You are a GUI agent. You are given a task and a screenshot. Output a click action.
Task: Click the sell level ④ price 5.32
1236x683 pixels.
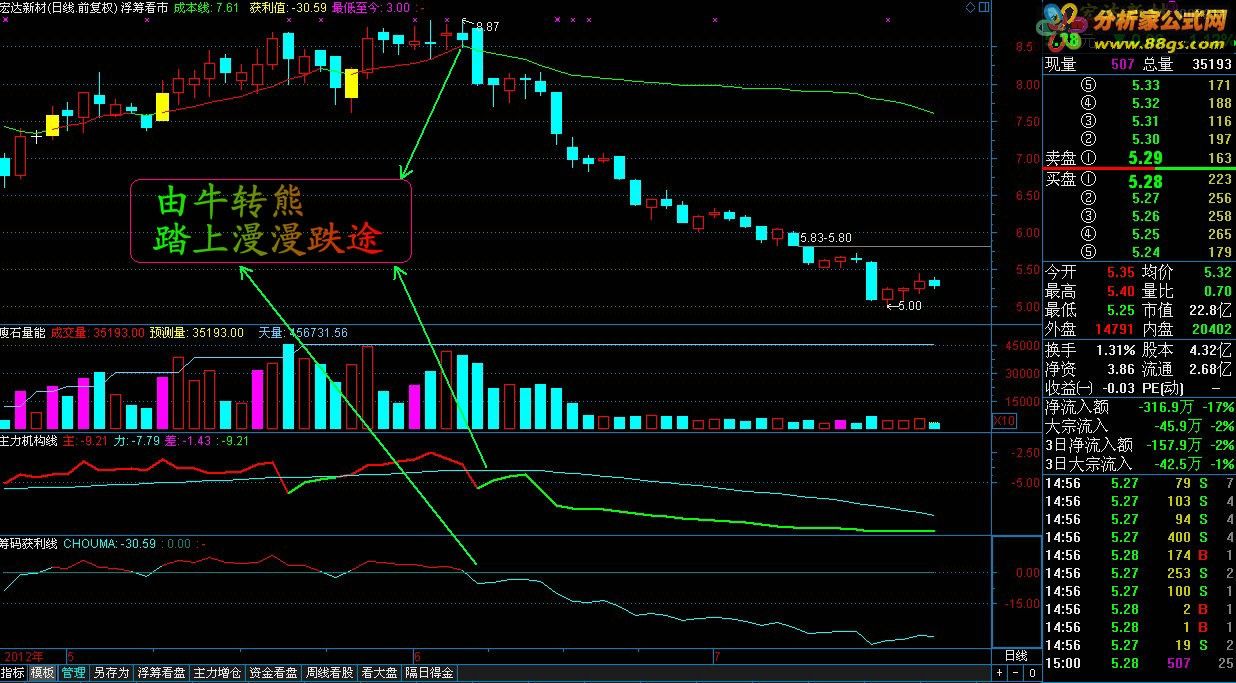click(x=1146, y=104)
